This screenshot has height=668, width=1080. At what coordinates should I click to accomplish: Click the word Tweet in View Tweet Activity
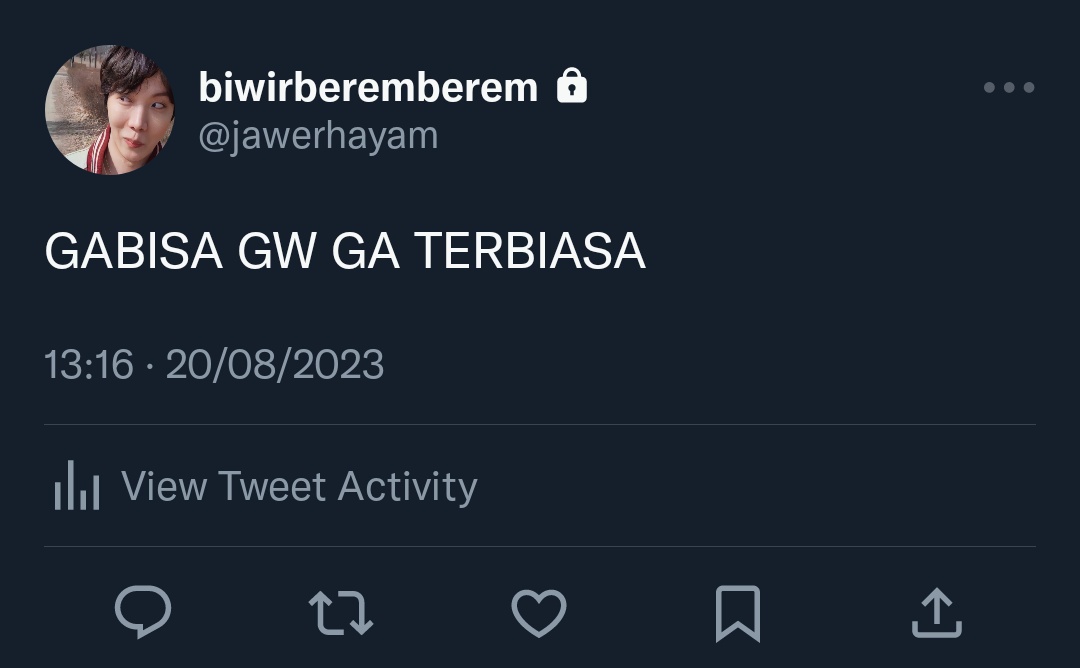tap(272, 487)
